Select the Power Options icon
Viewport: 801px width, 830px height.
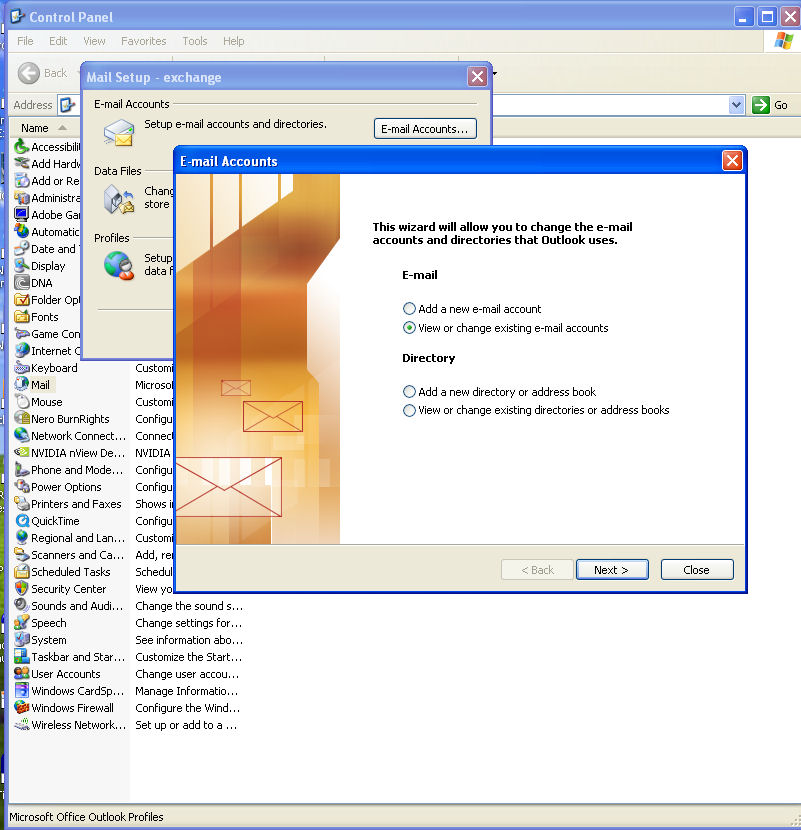coord(22,486)
